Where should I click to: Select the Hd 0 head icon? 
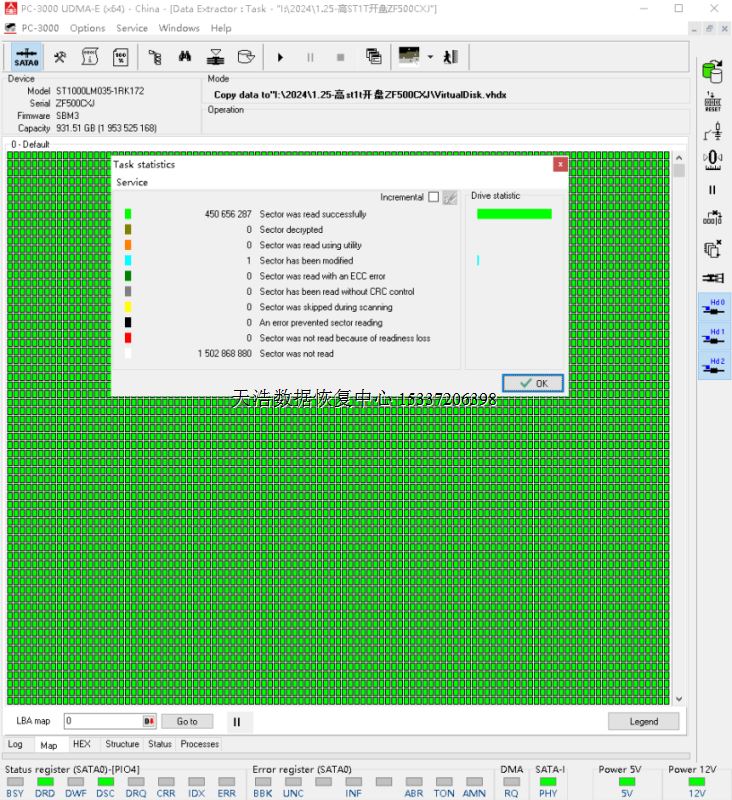[x=713, y=307]
